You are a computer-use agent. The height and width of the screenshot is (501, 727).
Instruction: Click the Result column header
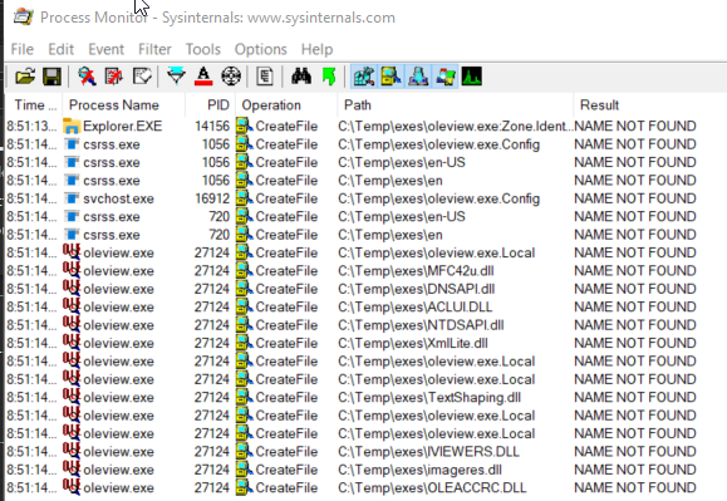tap(649, 105)
